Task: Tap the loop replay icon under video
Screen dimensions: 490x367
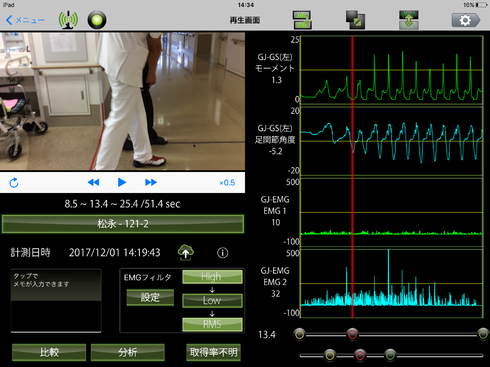Action: tap(14, 183)
